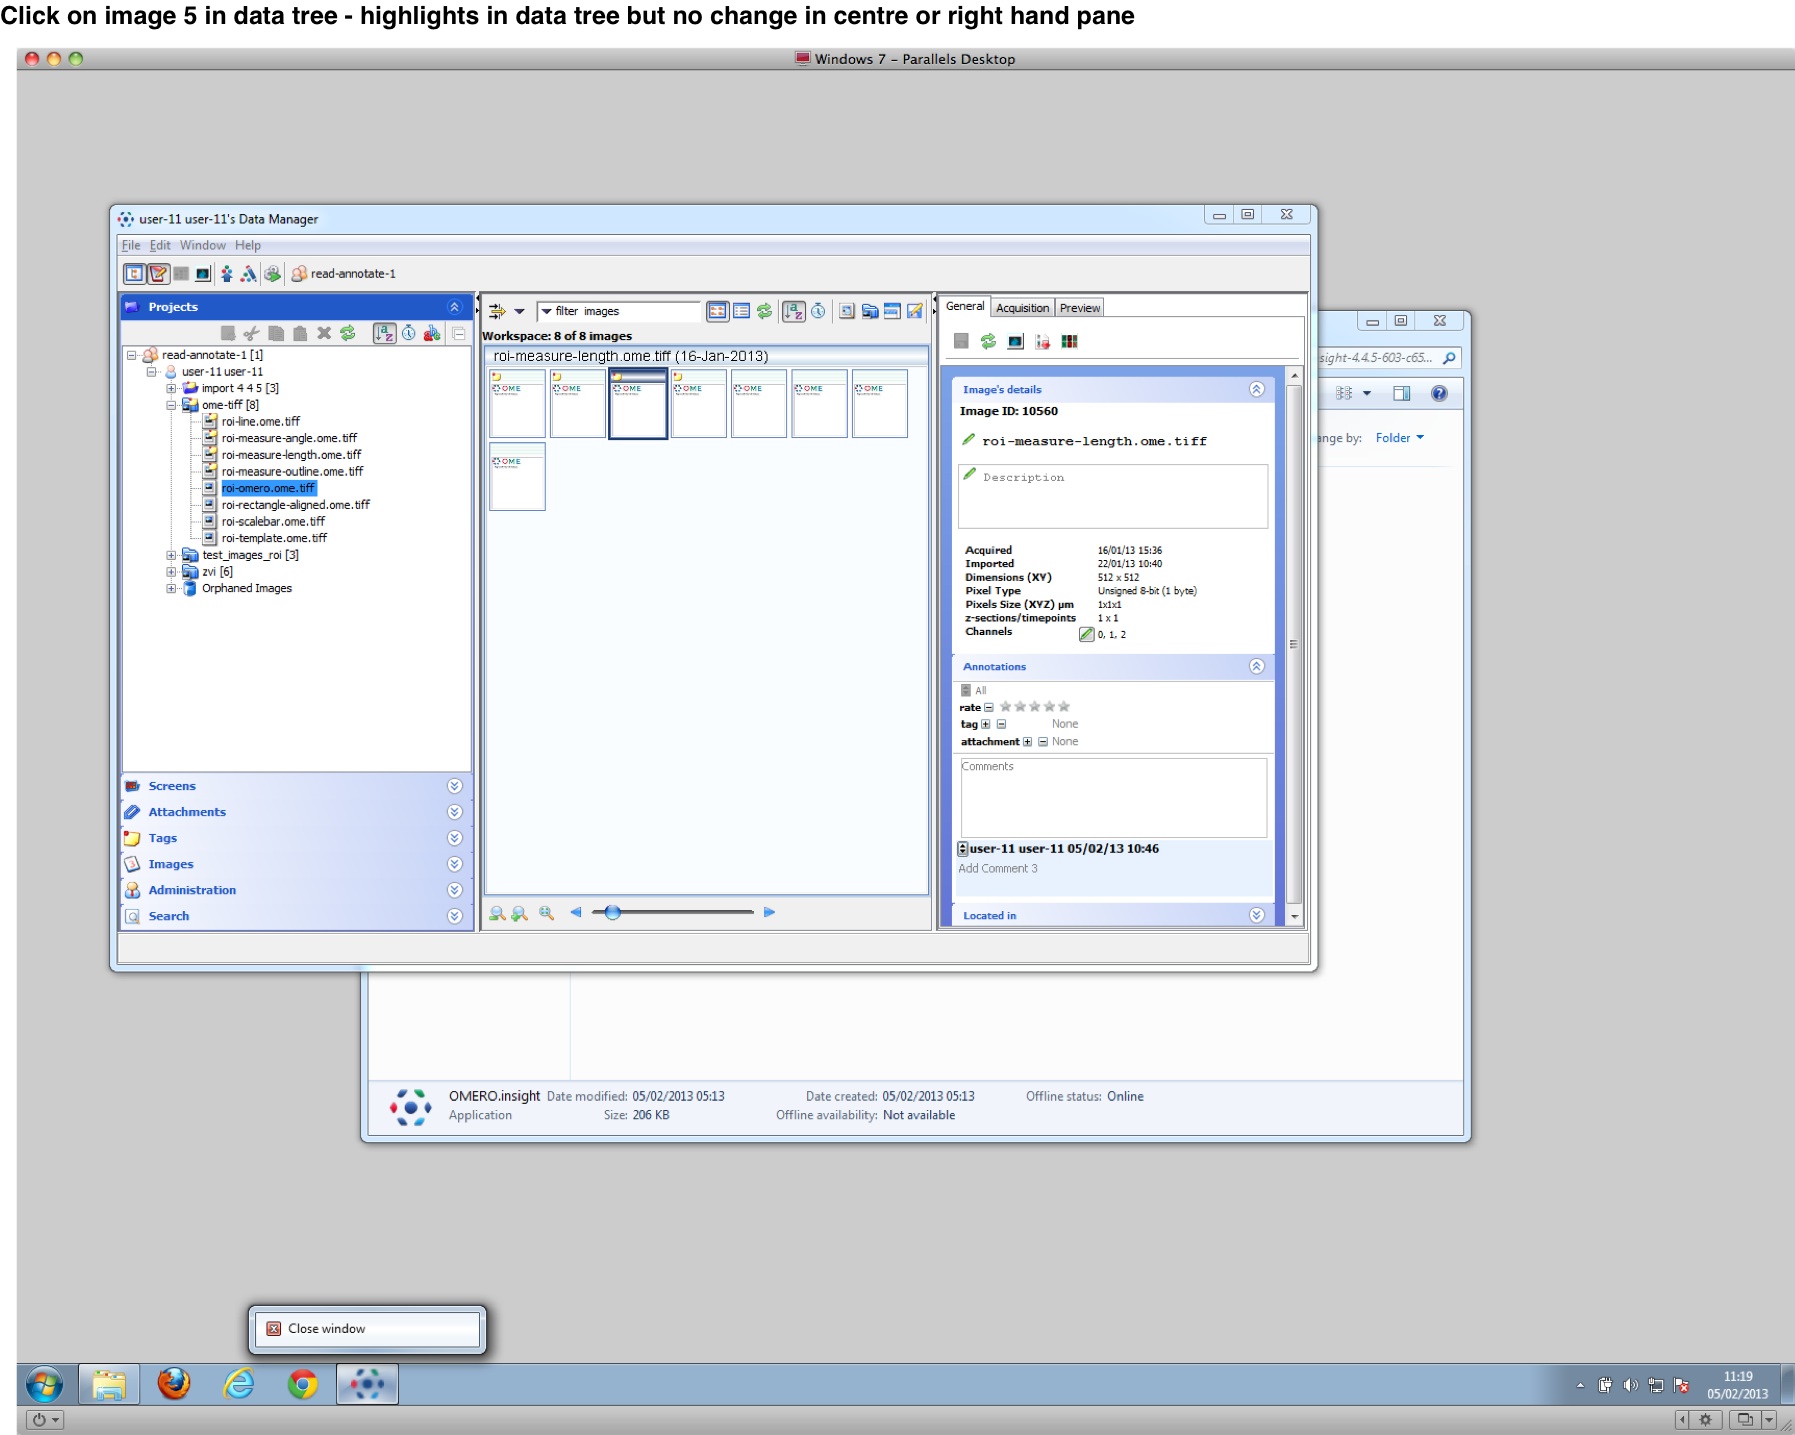The width and height of the screenshot is (1795, 1435).
Task: Click the Firefox icon in Windows taskbar
Action: pos(174,1385)
